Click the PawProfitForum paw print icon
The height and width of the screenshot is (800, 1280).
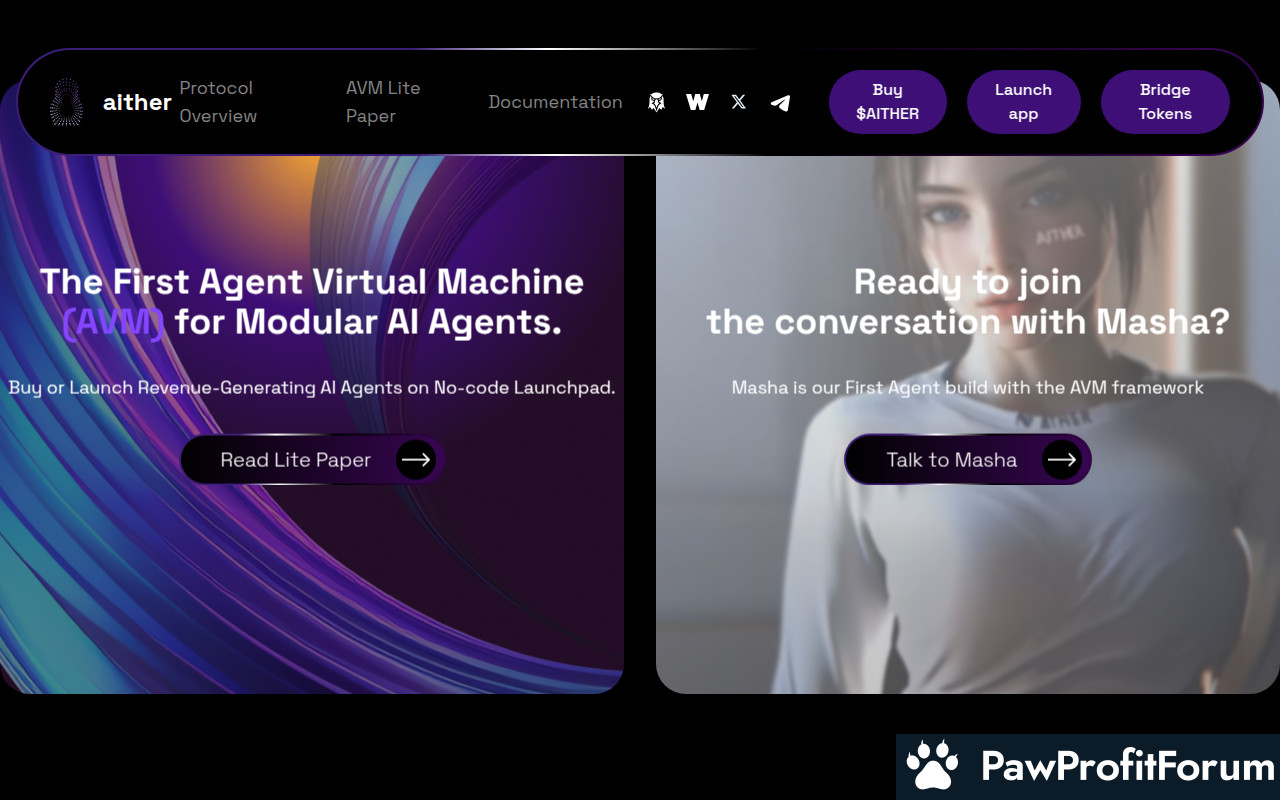click(932, 767)
